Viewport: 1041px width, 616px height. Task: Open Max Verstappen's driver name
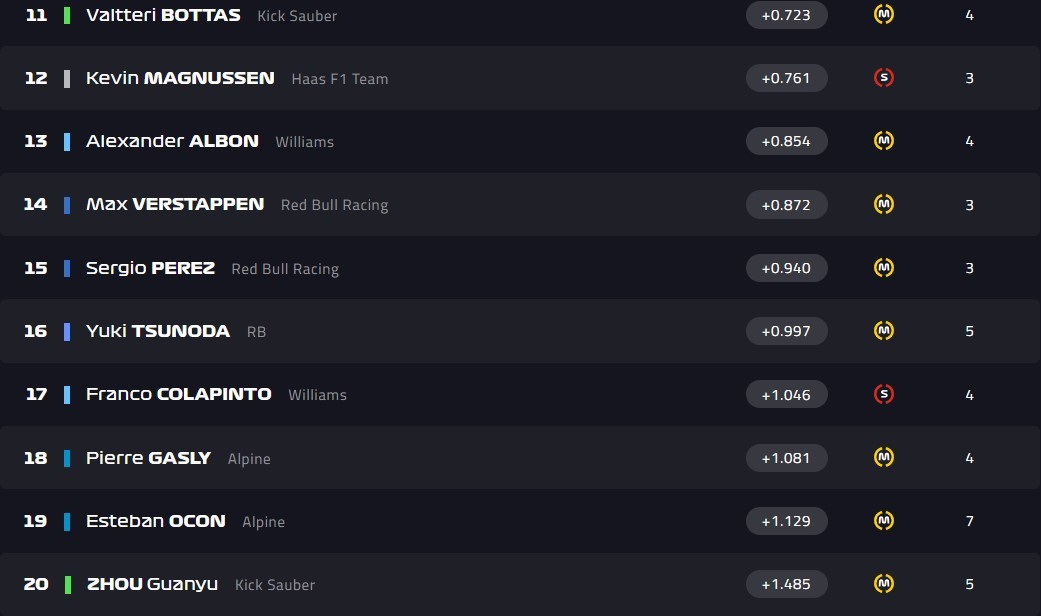point(175,204)
